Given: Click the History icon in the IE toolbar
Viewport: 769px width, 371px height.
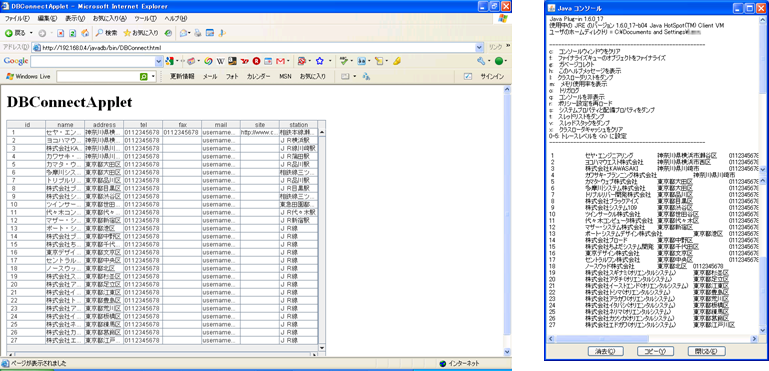Looking at the screenshot, I should pos(168,33).
